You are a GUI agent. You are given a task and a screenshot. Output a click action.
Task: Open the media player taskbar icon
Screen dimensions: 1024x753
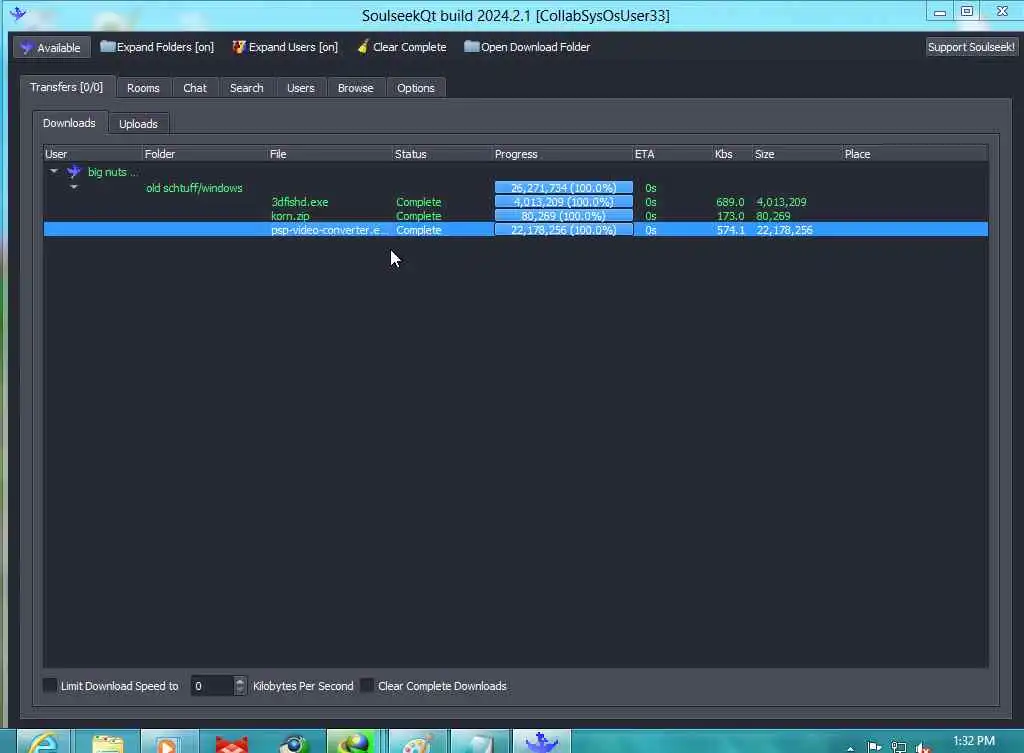click(168, 743)
